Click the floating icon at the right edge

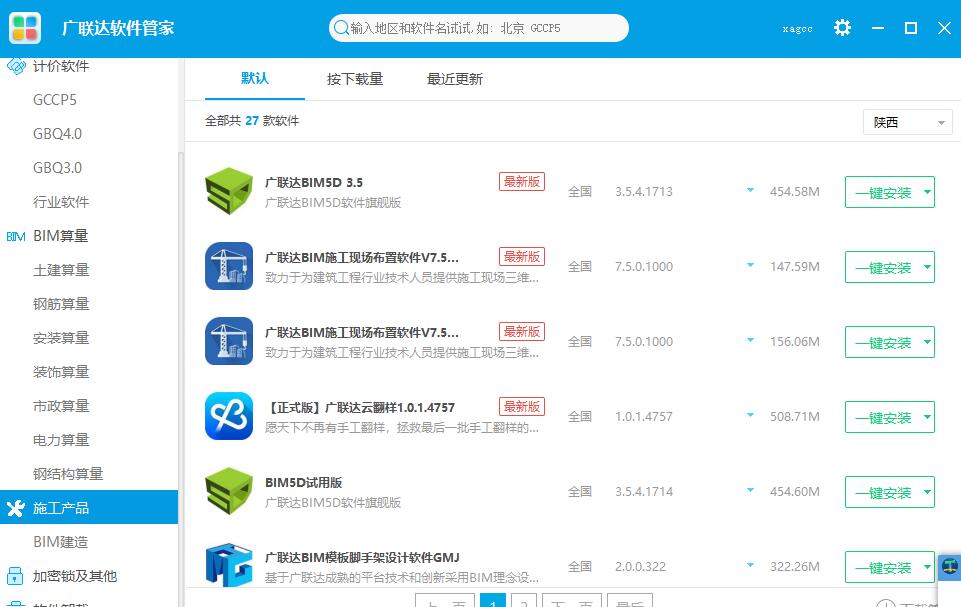(950, 565)
